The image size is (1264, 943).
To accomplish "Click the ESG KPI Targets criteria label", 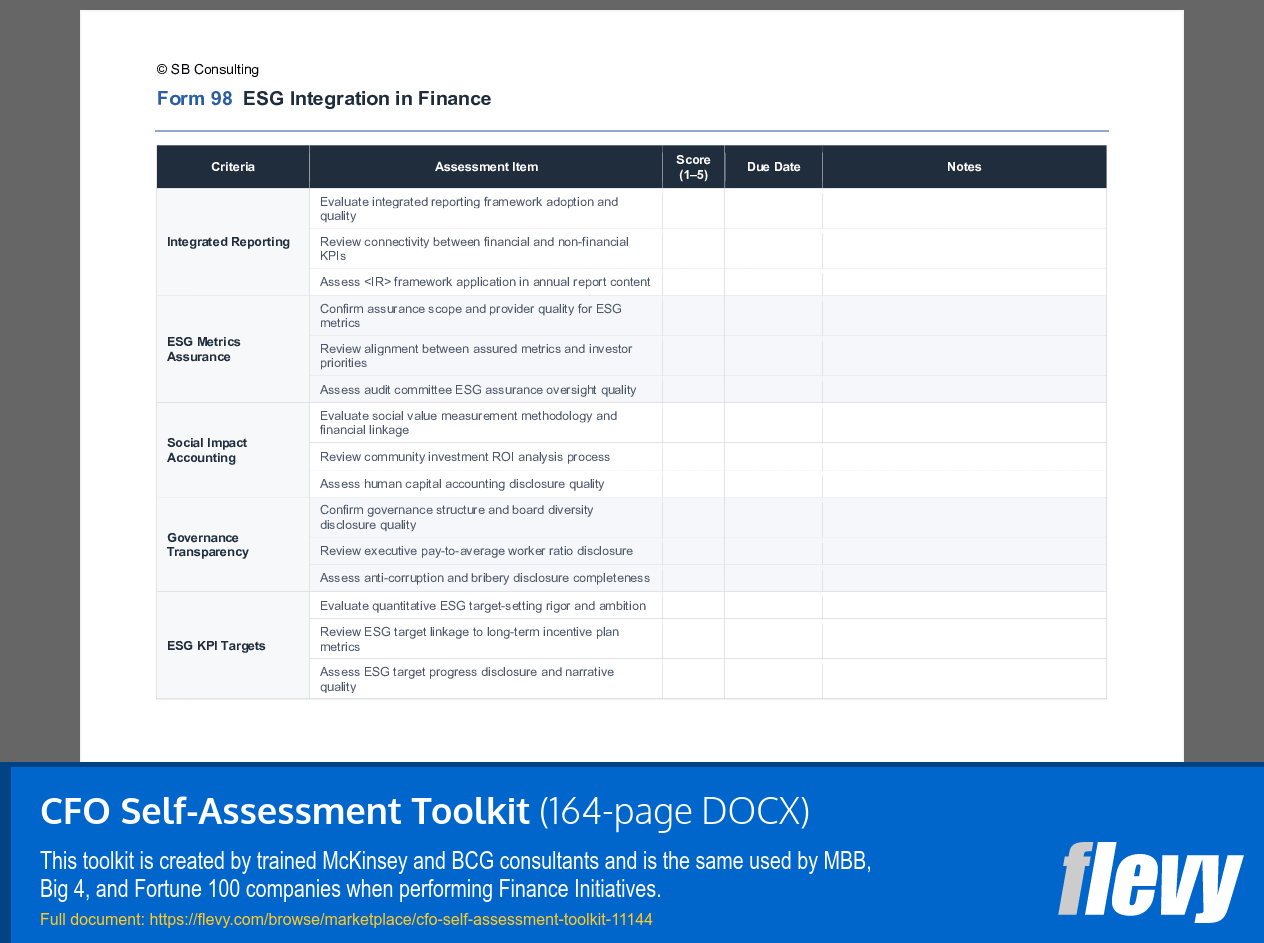I will [x=216, y=645].
